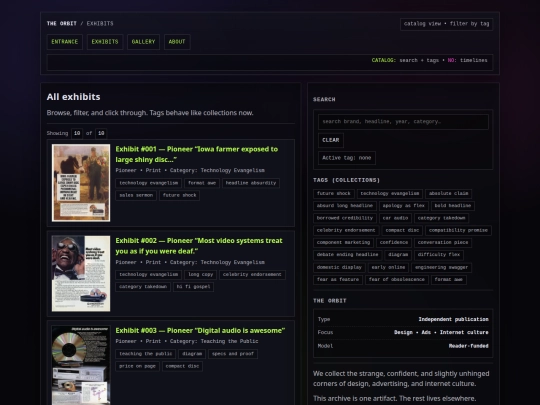
Task: Filter by 'borrowed credibility' collection tag
Action: coord(345,218)
